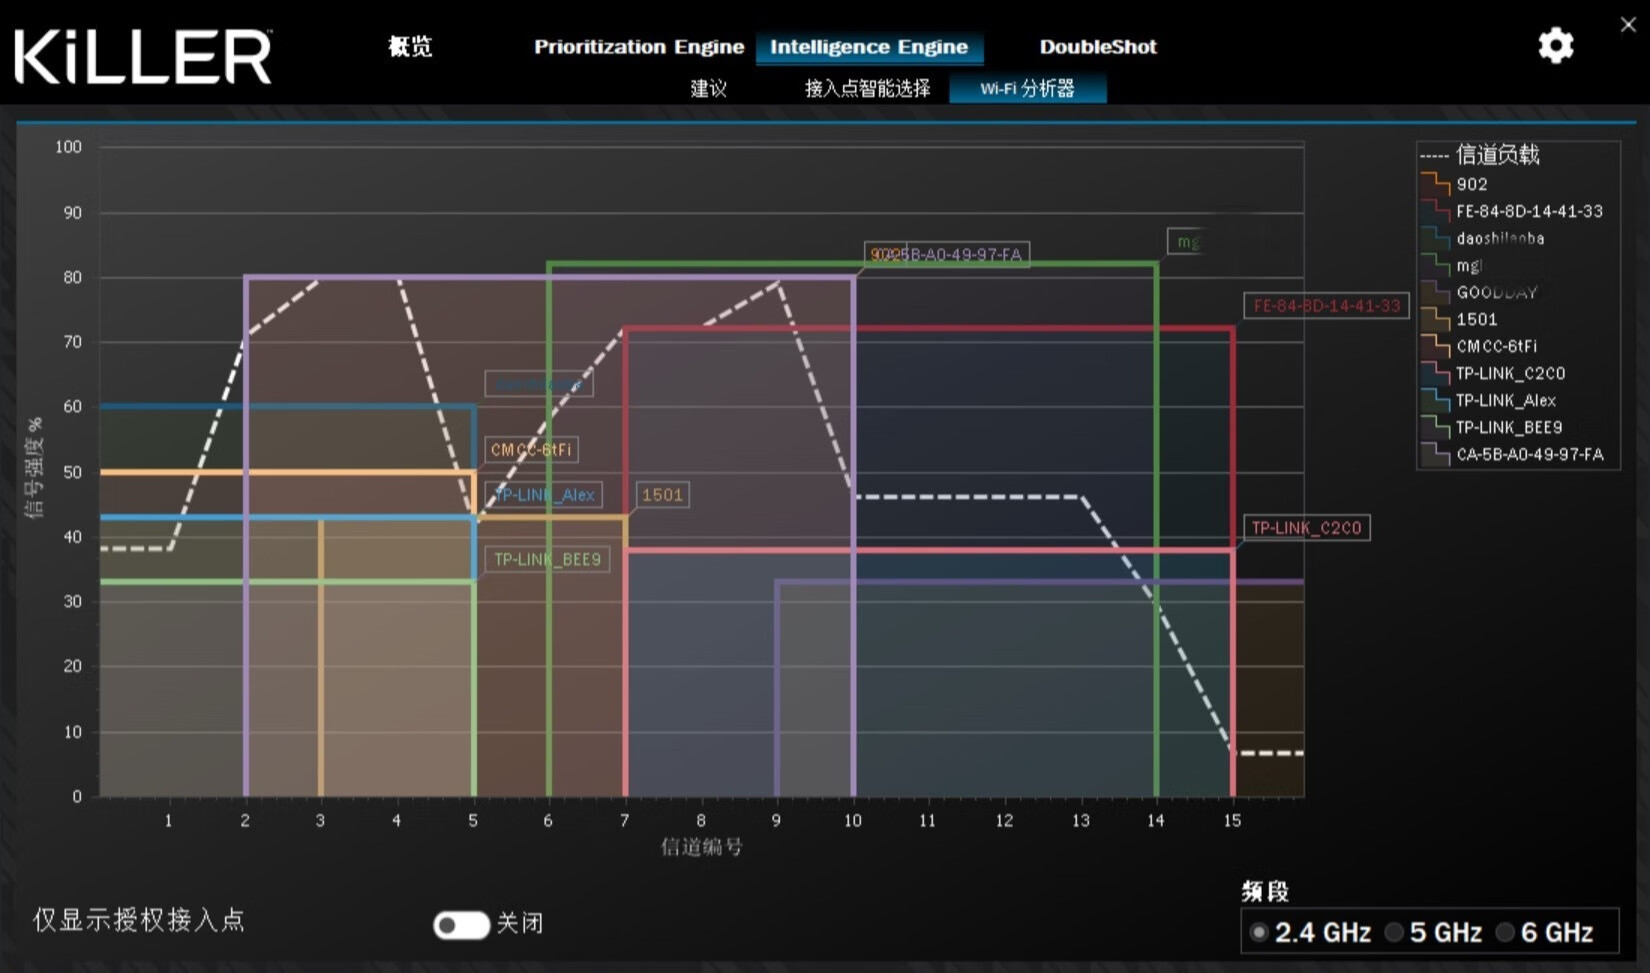
Task: Click CMCC-6tFi in the legend
Action: [1496, 347]
